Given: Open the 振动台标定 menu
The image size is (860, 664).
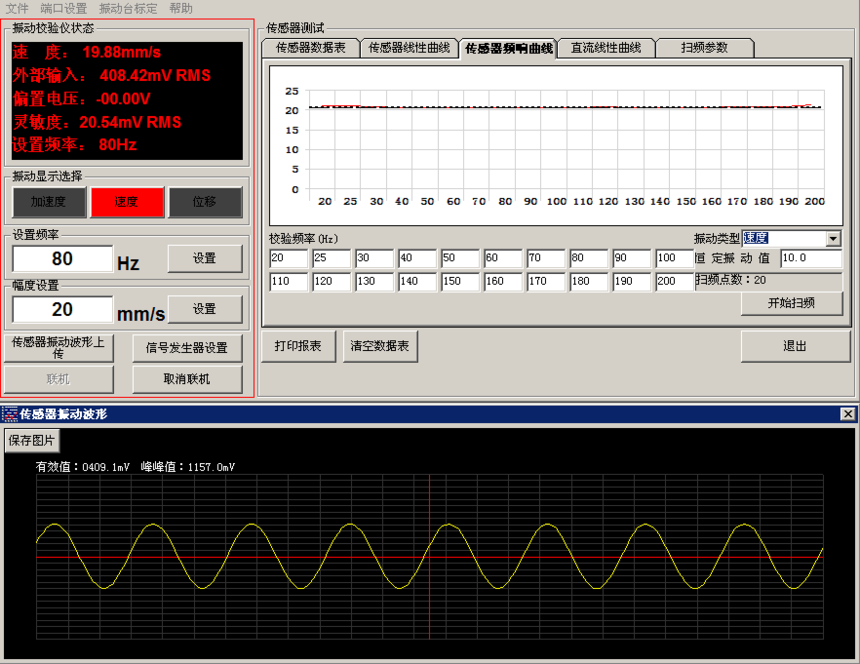Looking at the screenshot, I should click(128, 8).
